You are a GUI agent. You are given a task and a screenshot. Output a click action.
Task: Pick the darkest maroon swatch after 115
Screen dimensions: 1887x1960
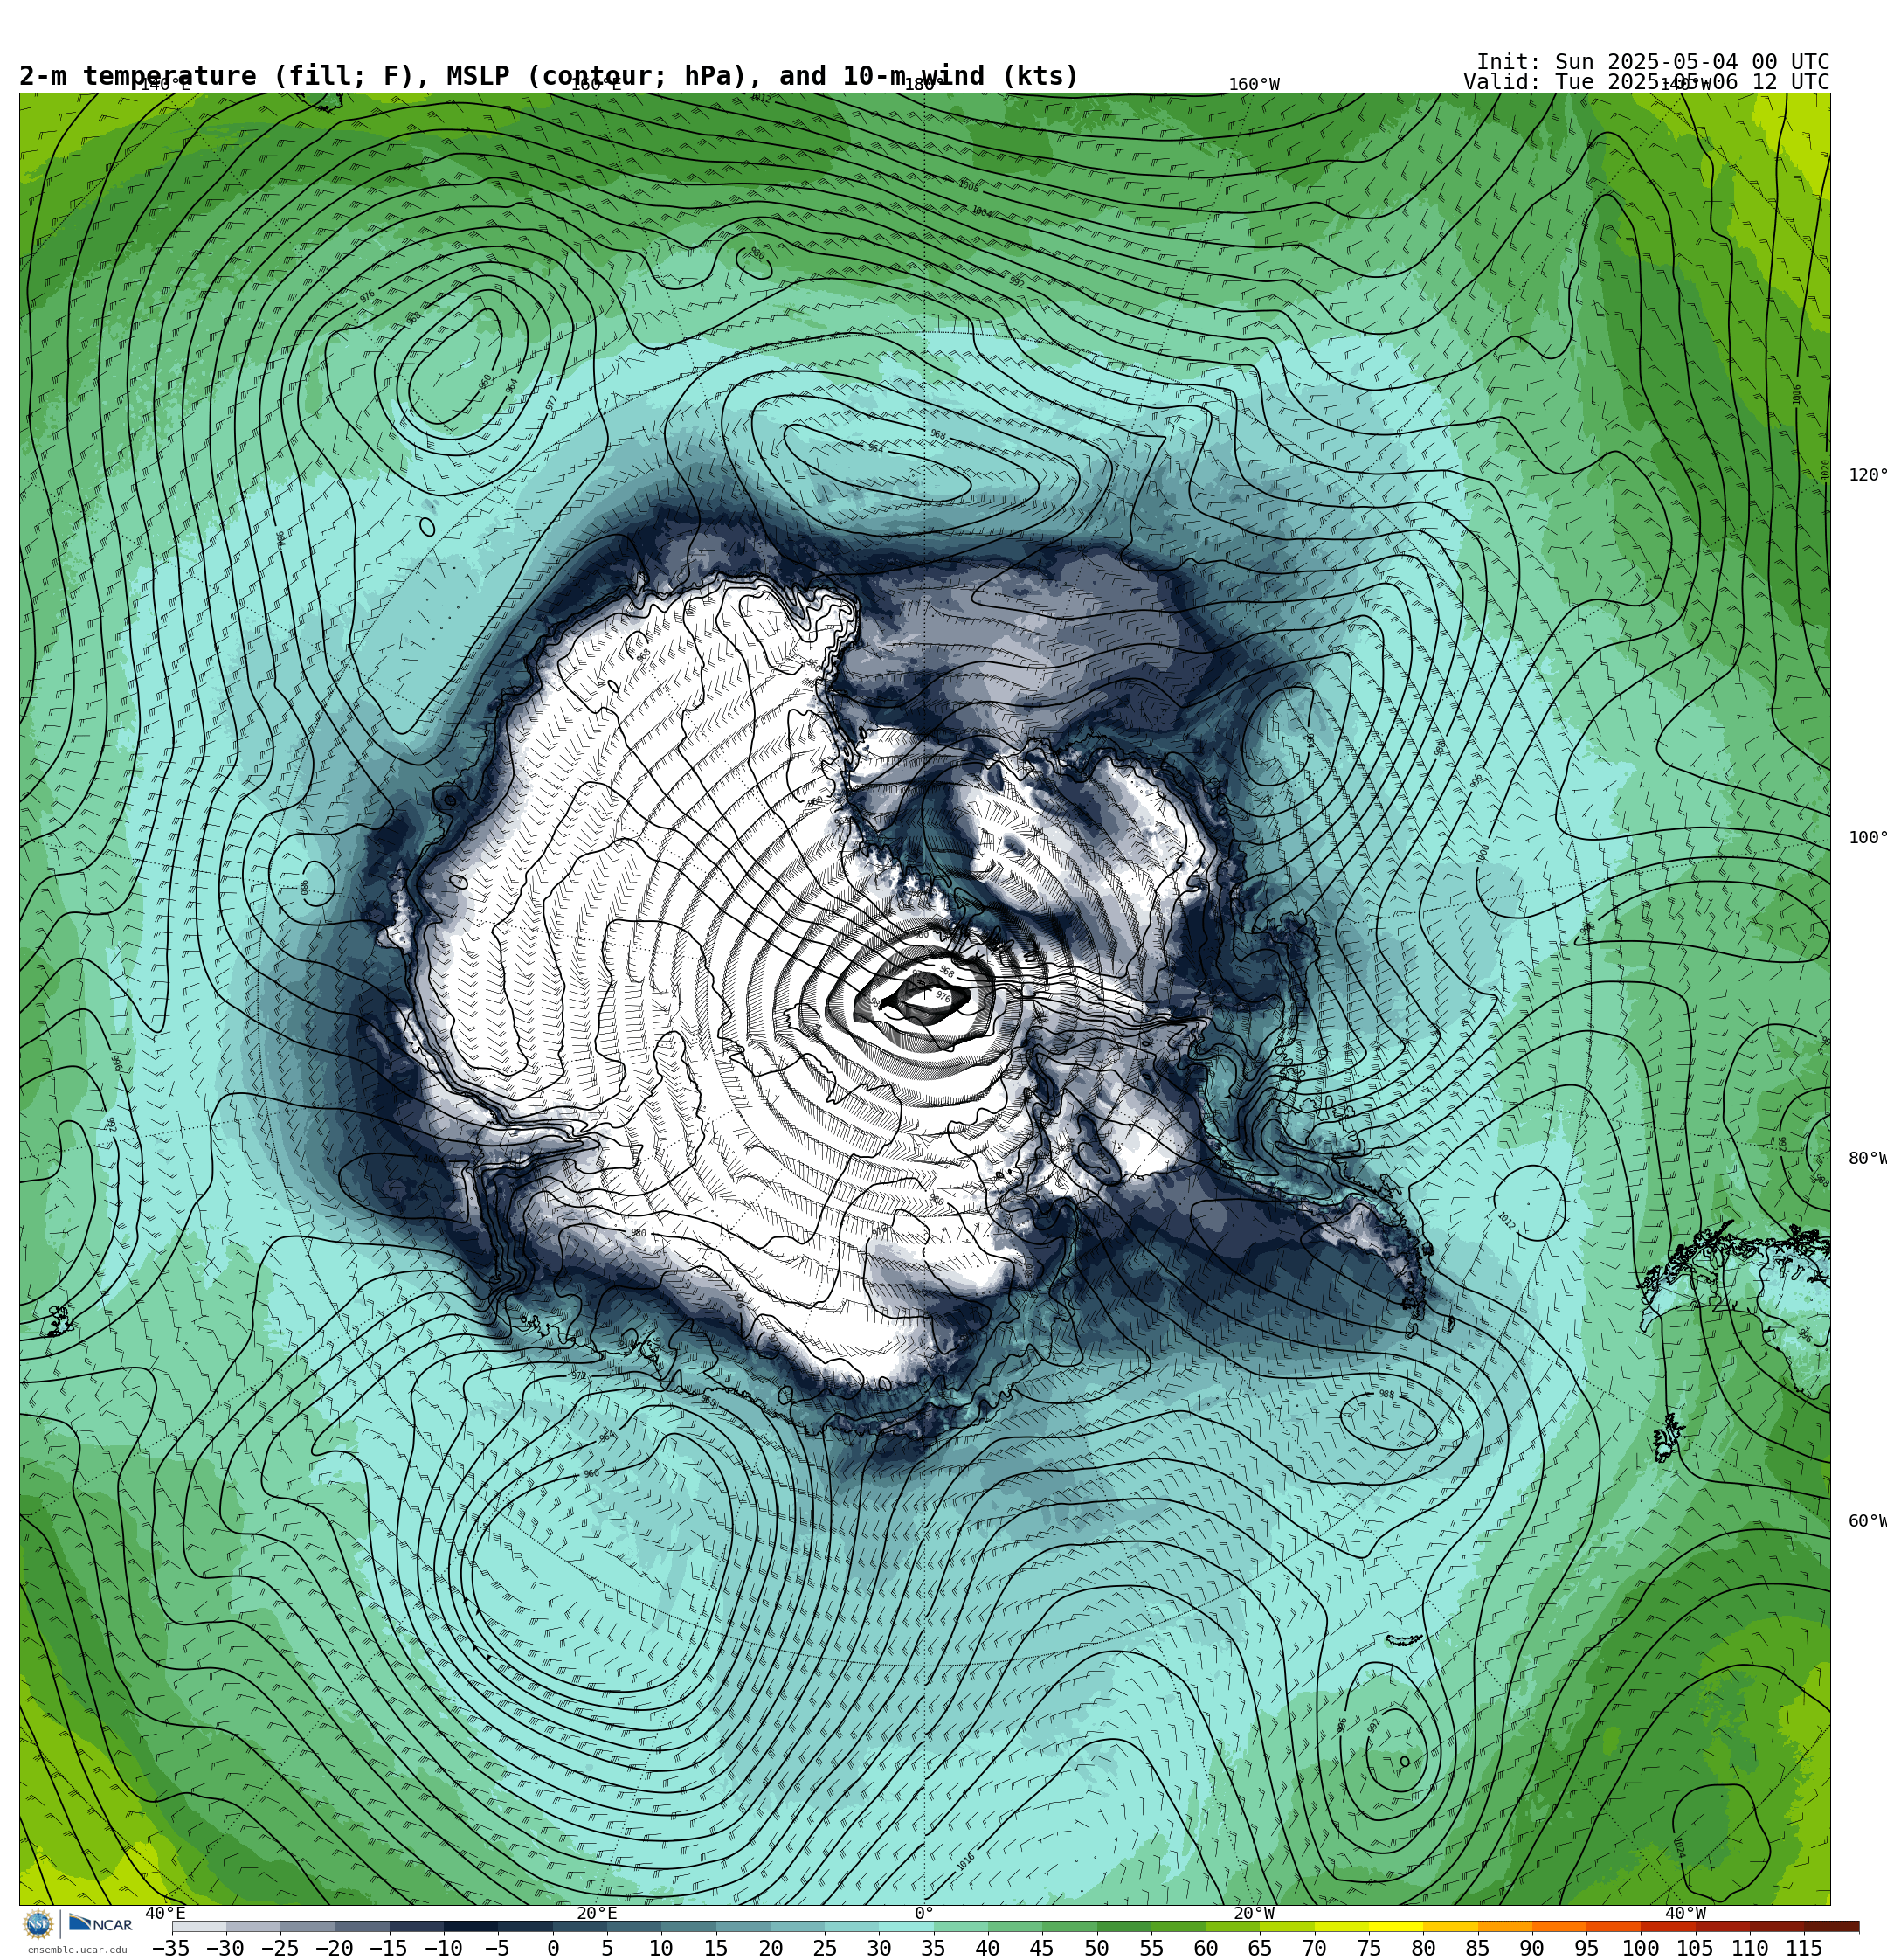tap(1832, 1926)
